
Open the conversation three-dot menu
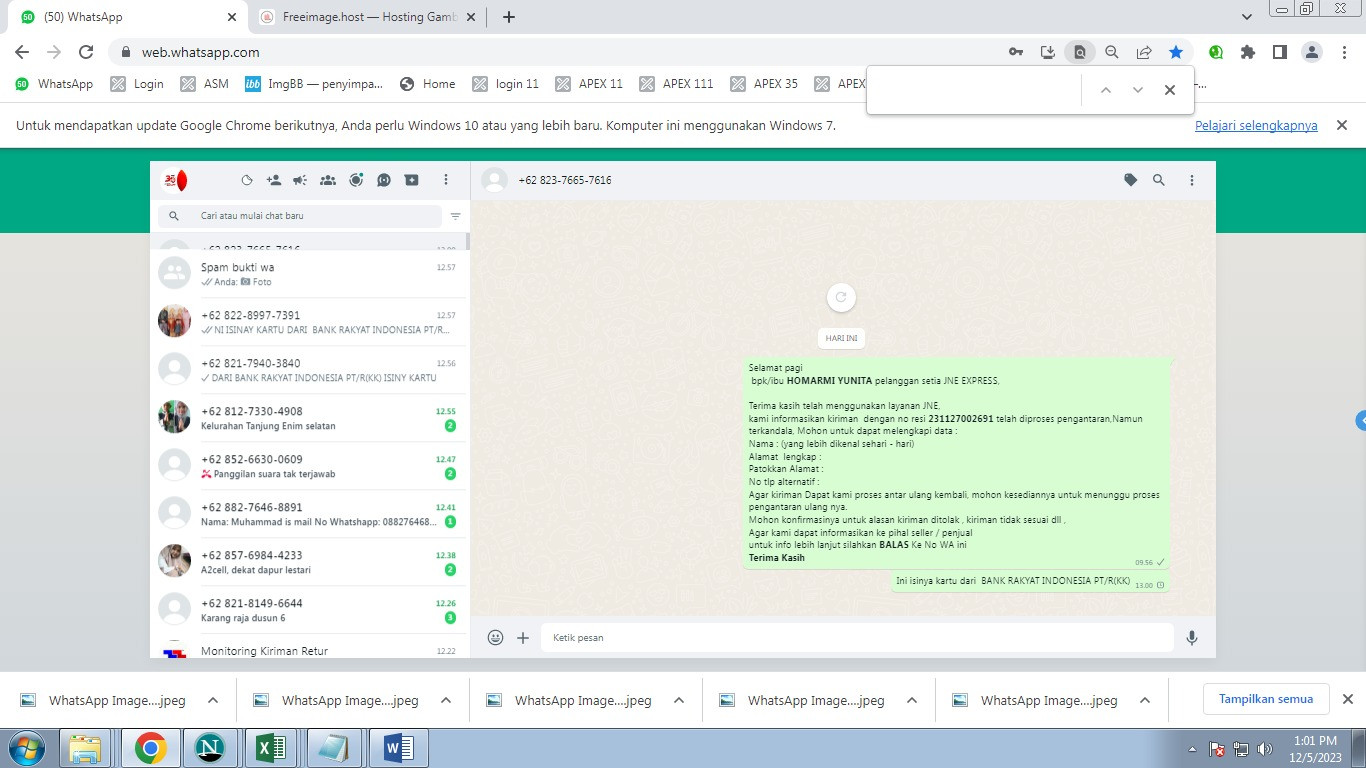point(1192,180)
